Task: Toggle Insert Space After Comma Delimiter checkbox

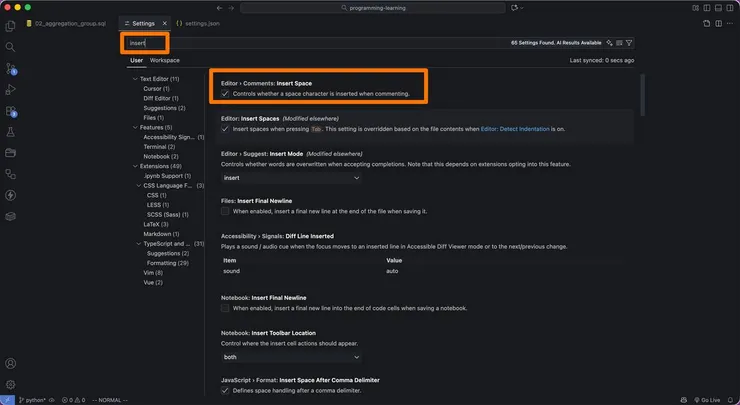Action: [x=225, y=390]
